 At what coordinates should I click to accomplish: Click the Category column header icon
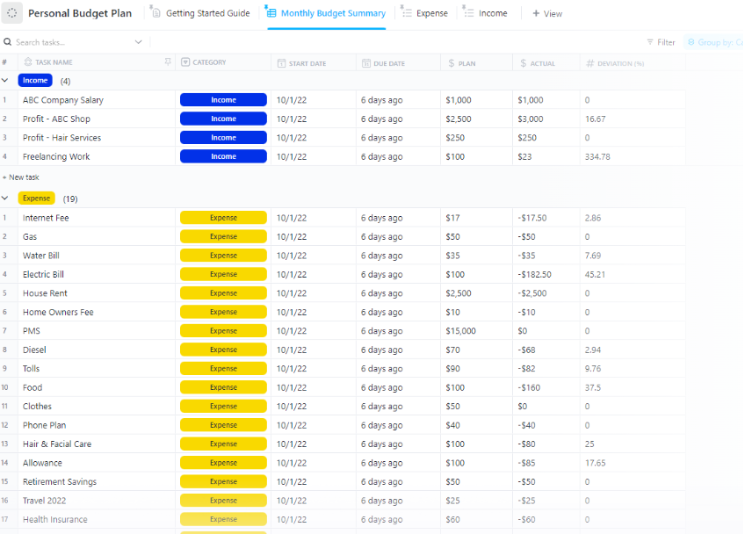pos(185,63)
